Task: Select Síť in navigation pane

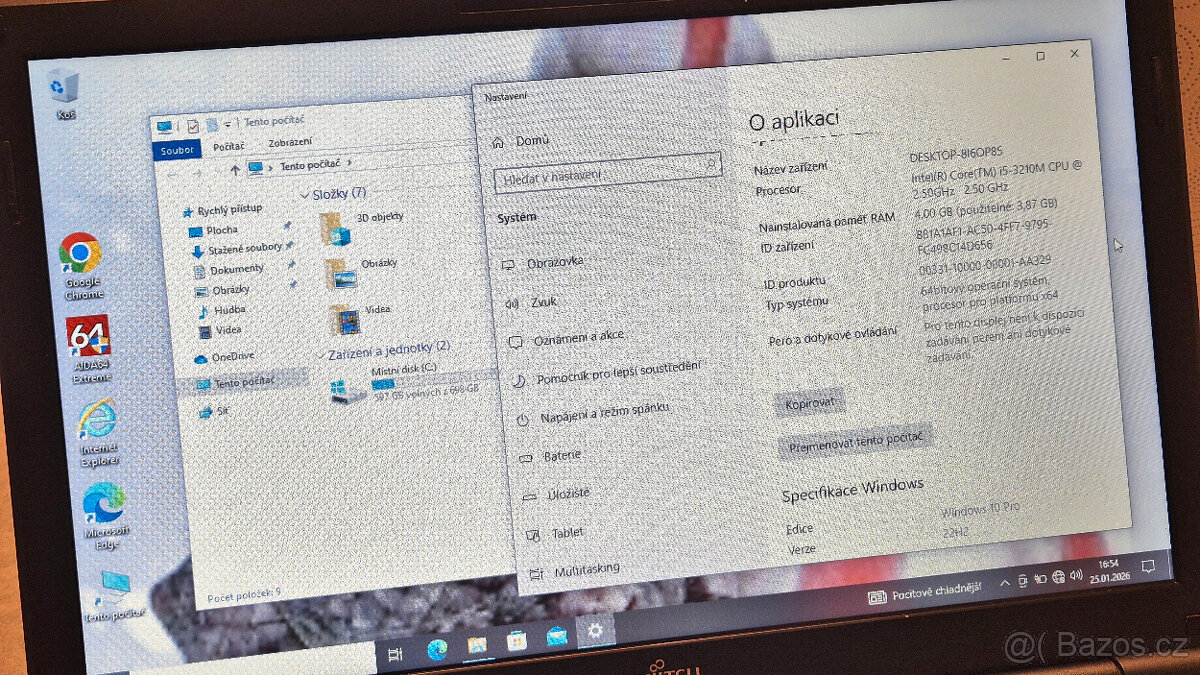Action: [221, 410]
